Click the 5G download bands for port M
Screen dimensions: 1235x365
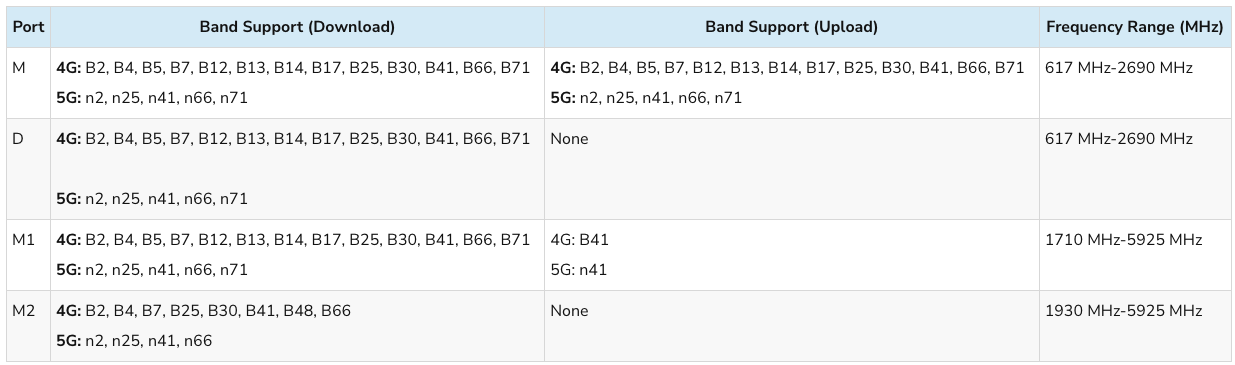pyautogui.click(x=152, y=98)
